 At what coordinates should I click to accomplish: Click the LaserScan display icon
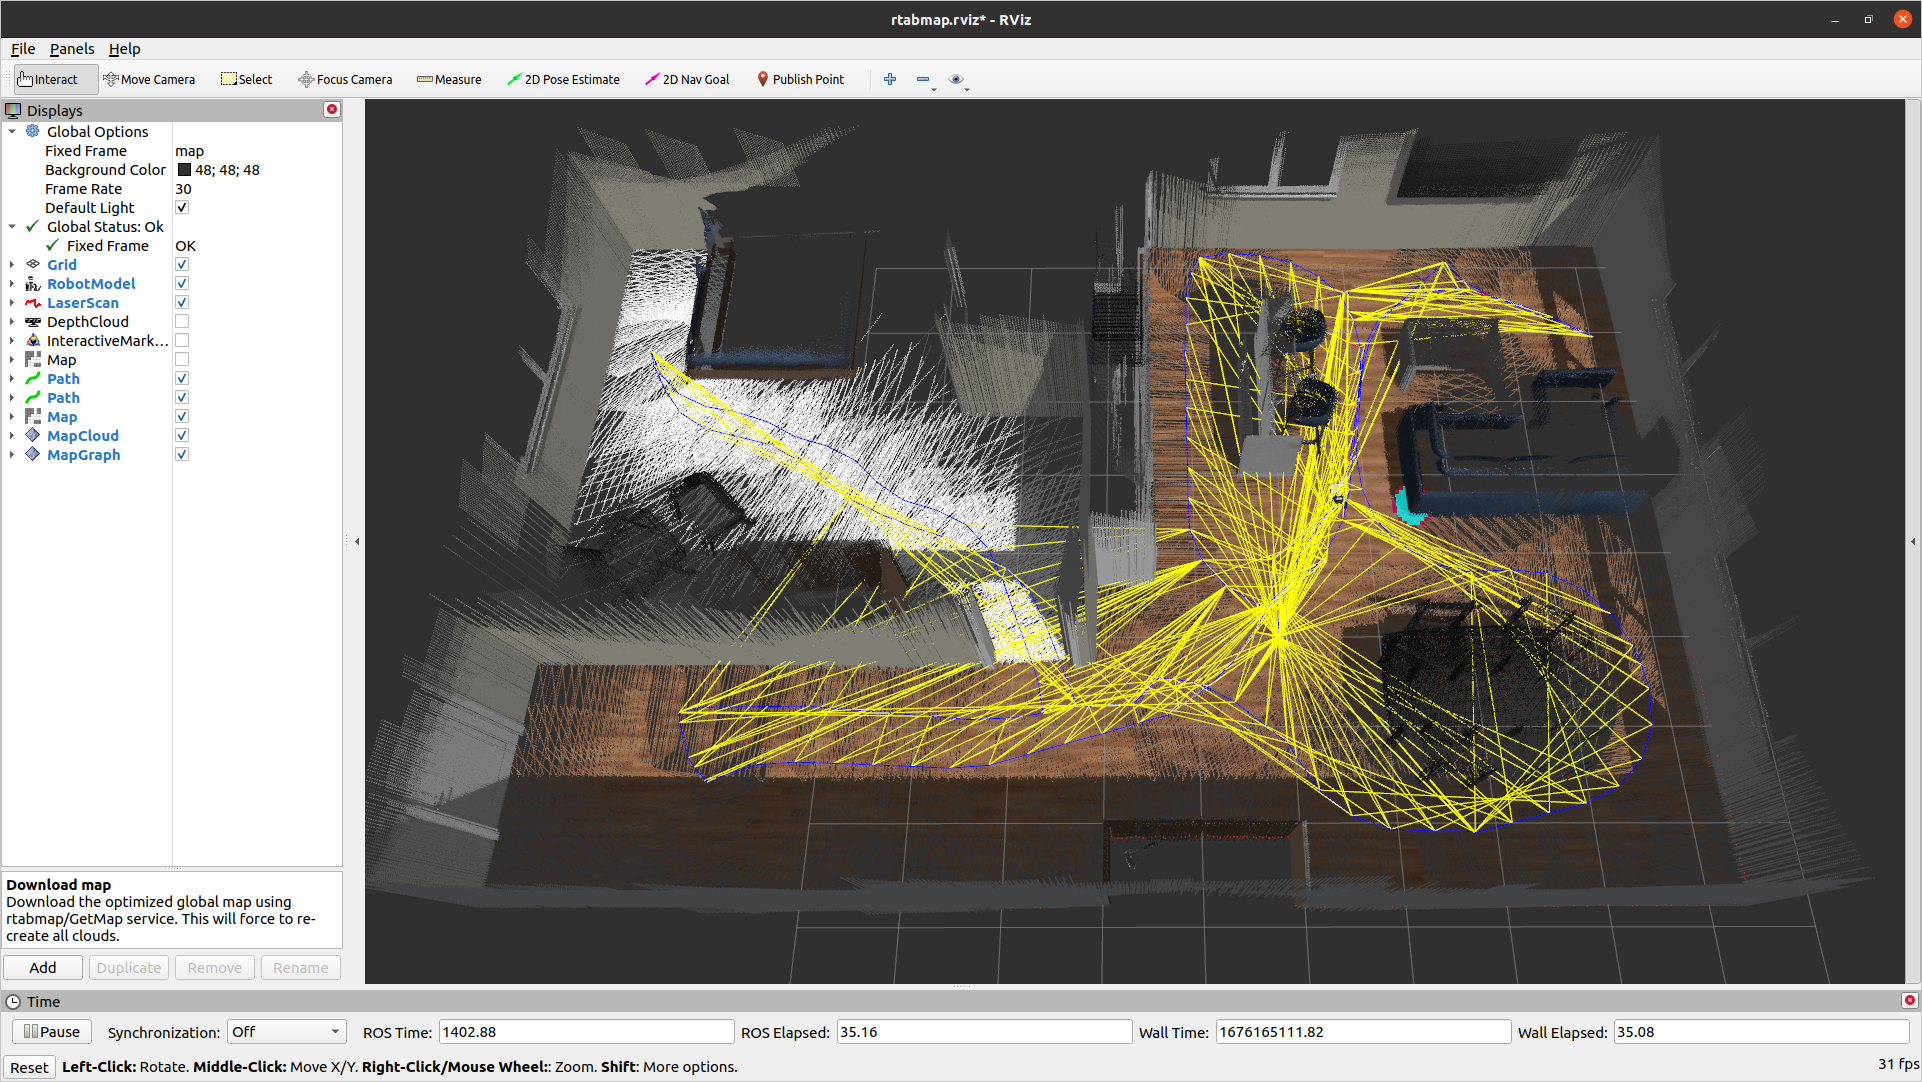click(33, 303)
